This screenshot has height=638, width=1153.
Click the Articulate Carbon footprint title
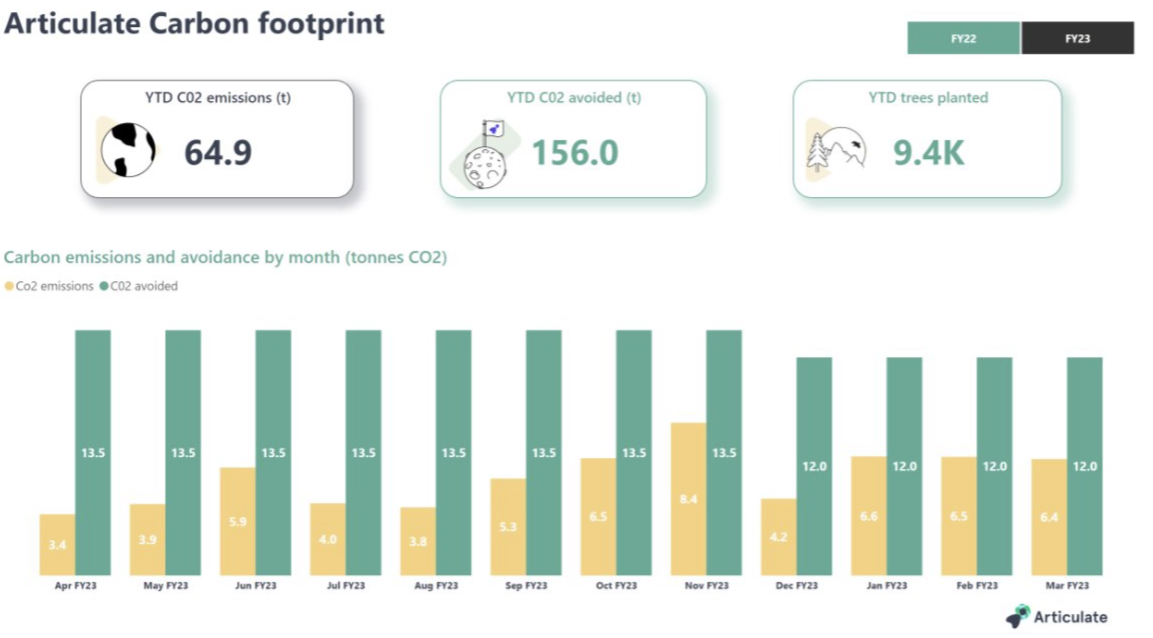pyautogui.click(x=196, y=21)
